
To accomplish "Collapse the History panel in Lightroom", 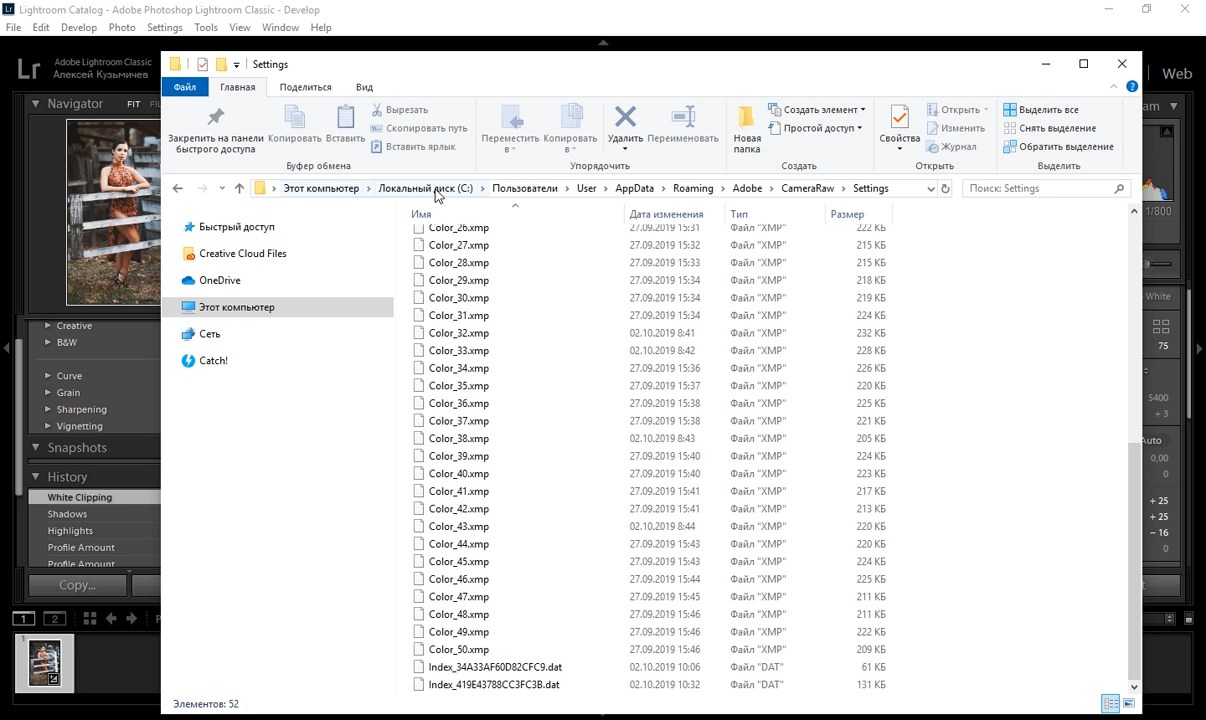I will (x=35, y=477).
